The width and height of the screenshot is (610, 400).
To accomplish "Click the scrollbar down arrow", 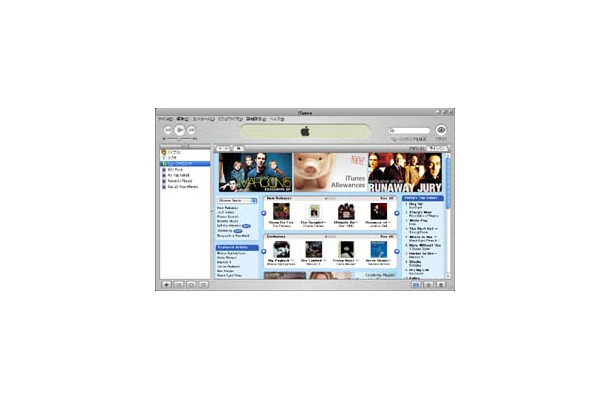I will click(447, 276).
